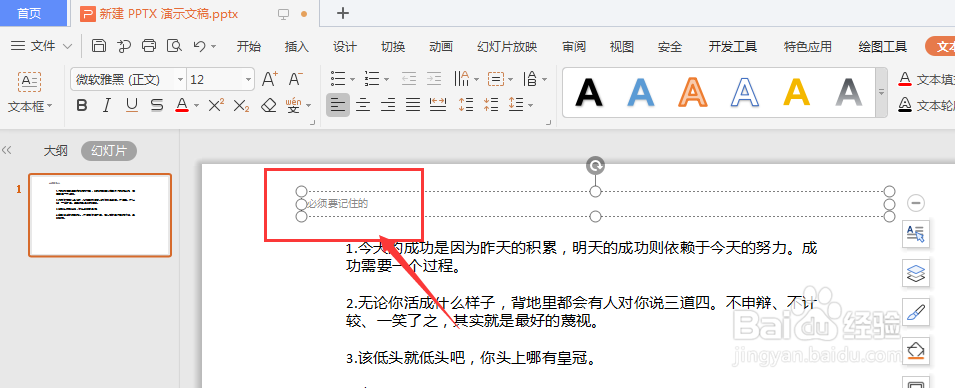
Task: Open font color dropdown arrow
Action: [196, 106]
